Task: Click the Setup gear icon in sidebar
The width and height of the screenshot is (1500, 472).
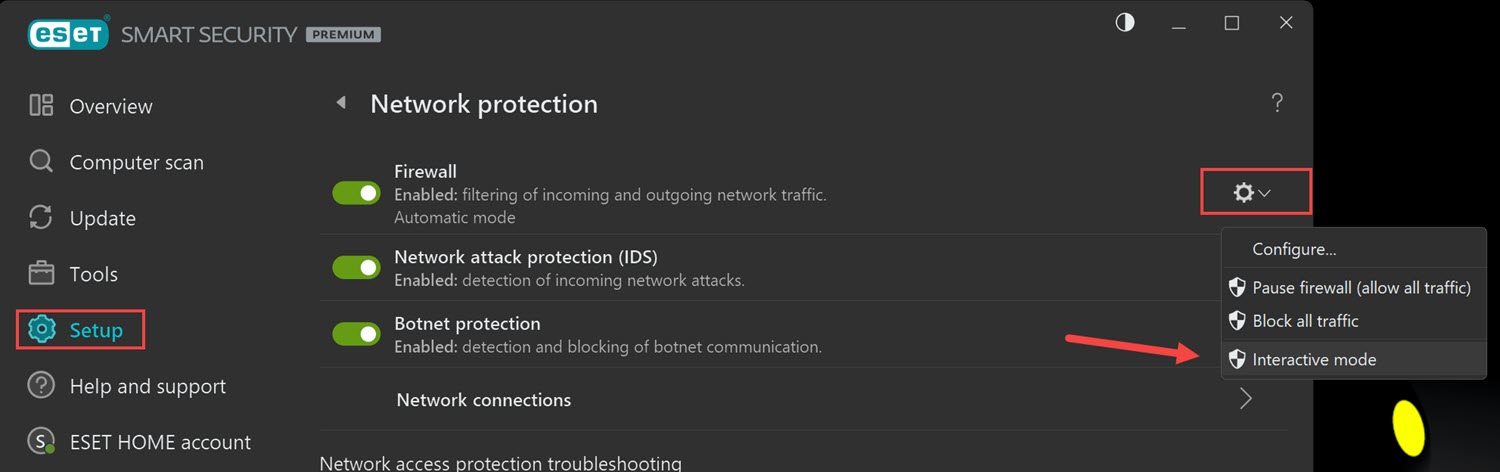Action: [41, 330]
